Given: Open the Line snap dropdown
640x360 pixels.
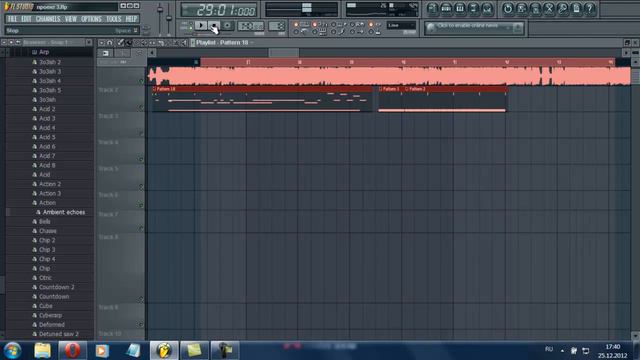Looking at the screenshot, I should (401, 25).
